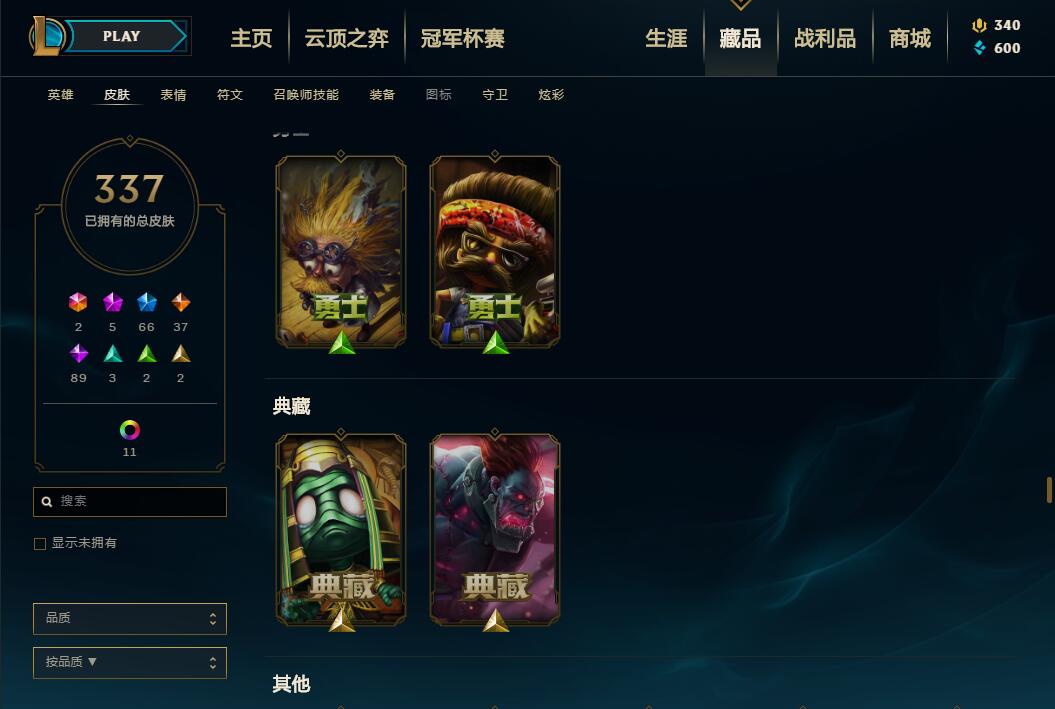This screenshot has height=709, width=1055.
Task: Open the 品质 filter dropdown
Action: point(130,619)
